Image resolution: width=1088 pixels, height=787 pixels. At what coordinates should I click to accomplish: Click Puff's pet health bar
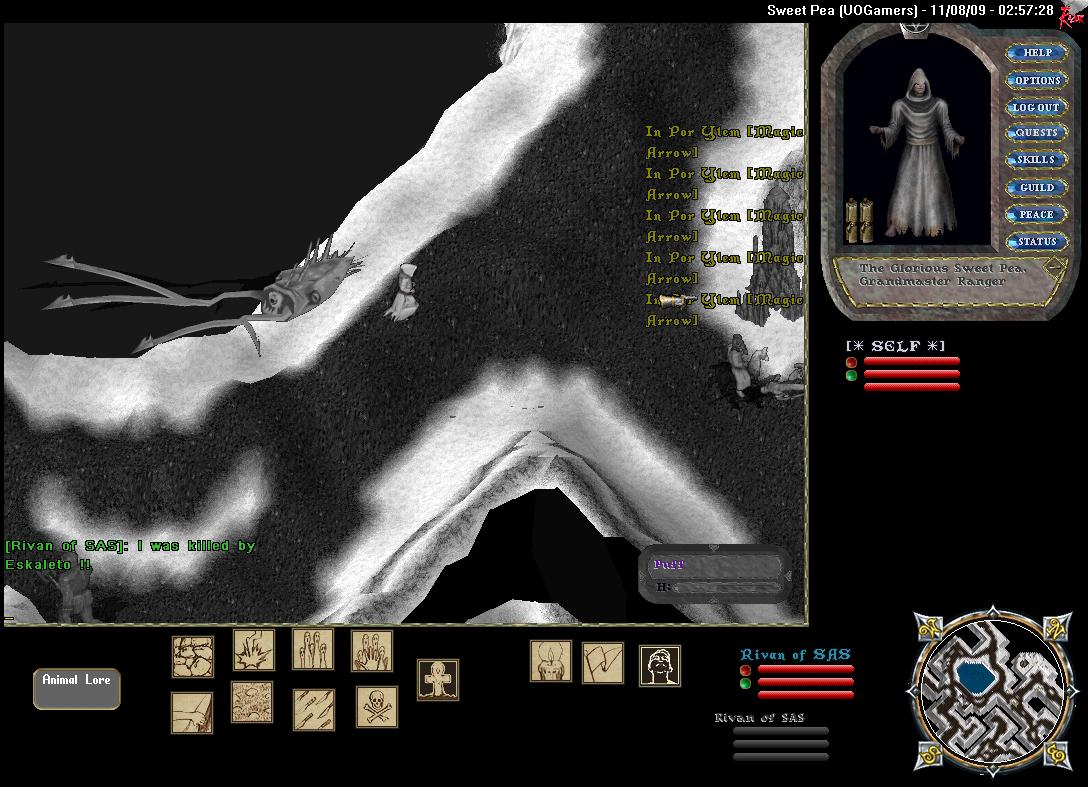point(715,575)
